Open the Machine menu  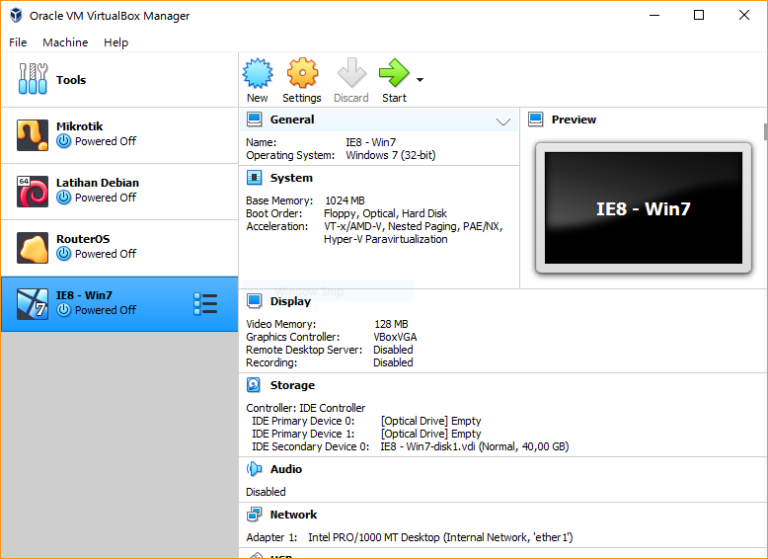[x=65, y=43]
